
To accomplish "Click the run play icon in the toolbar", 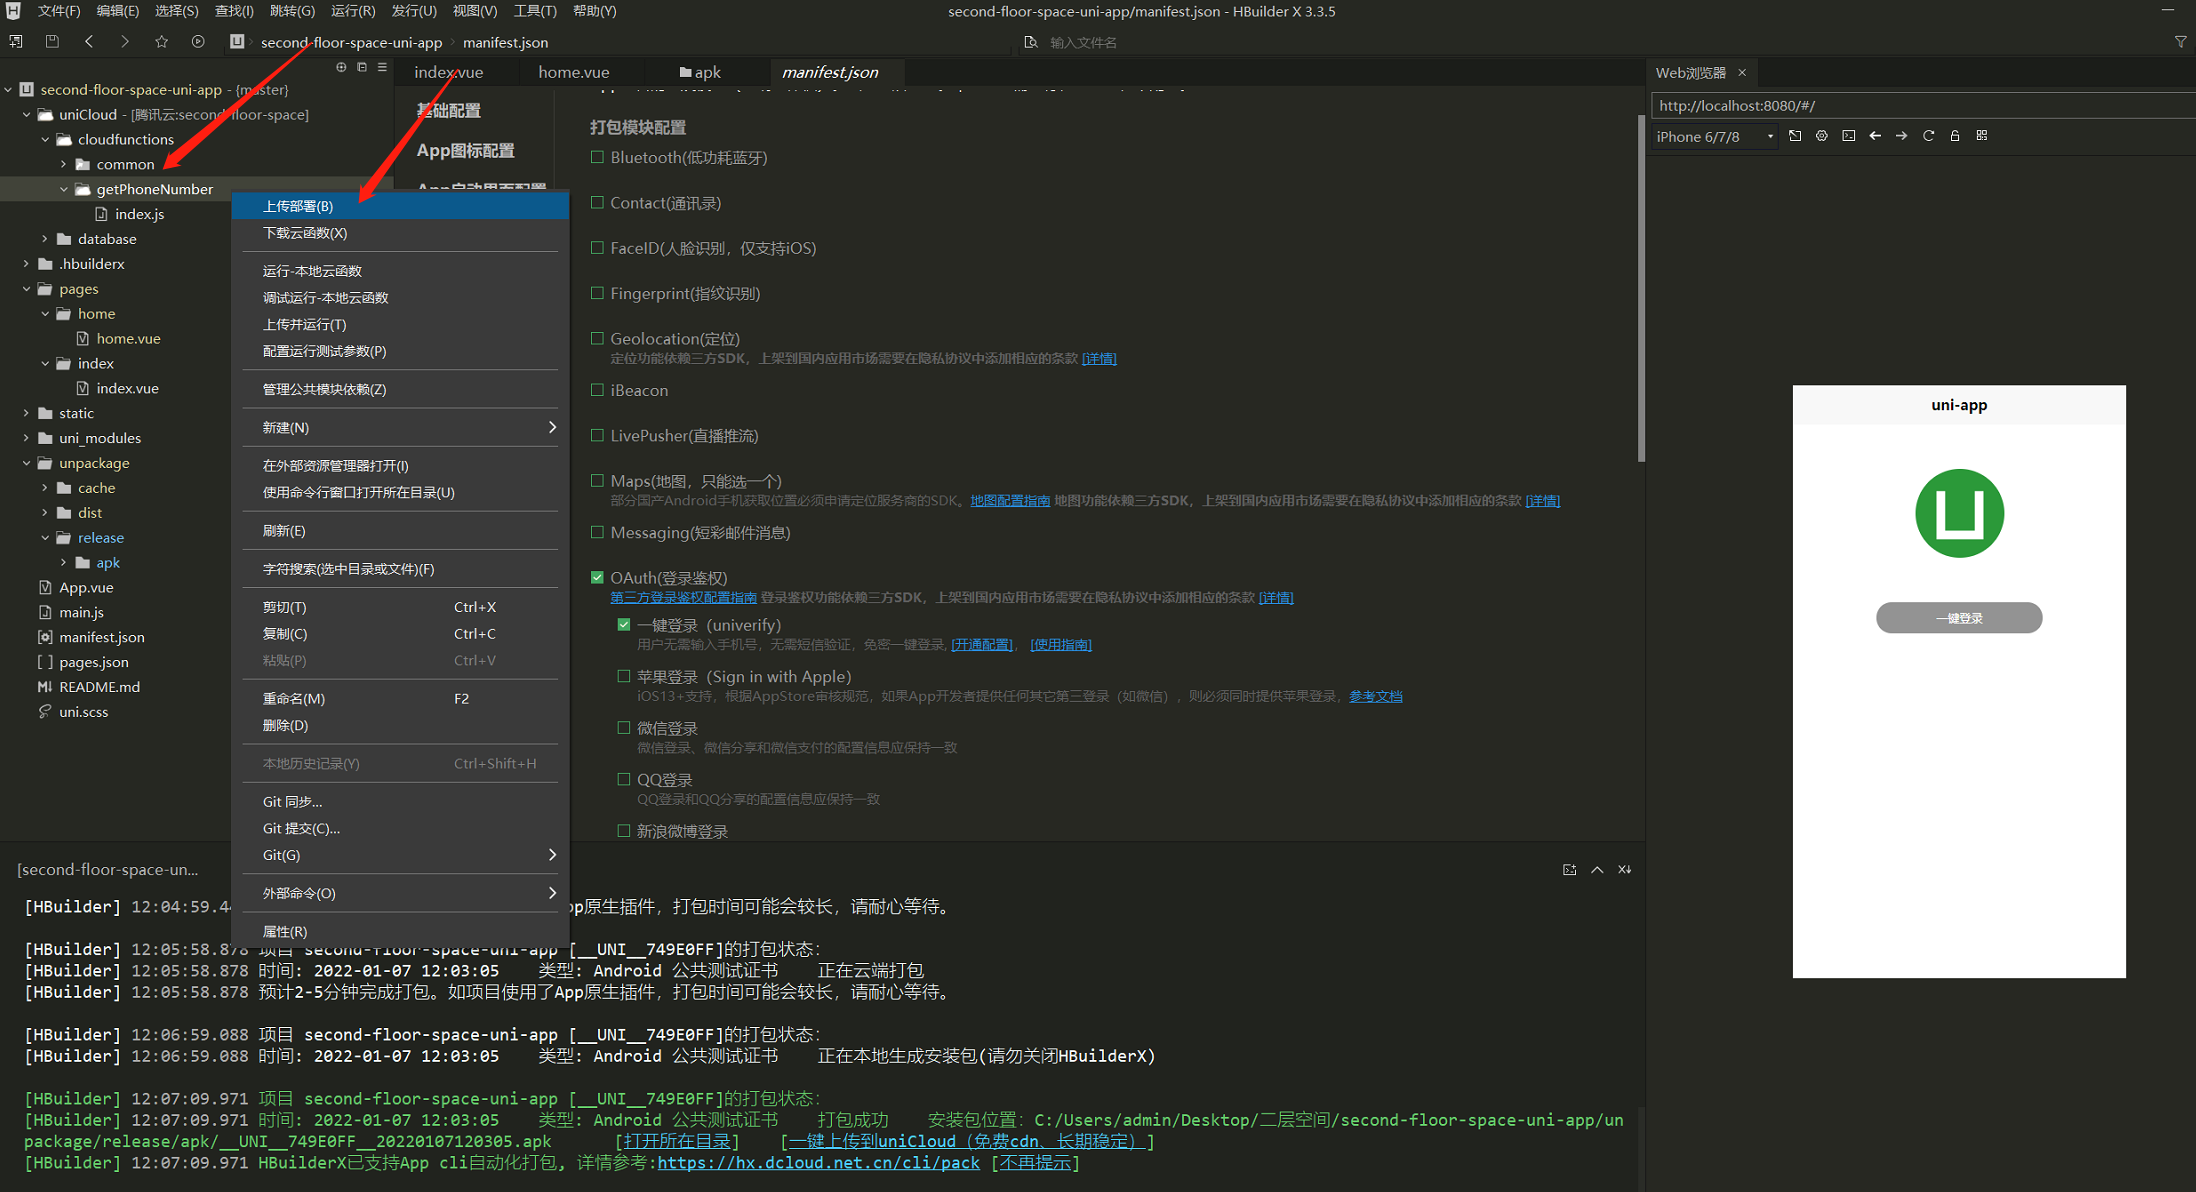I will [x=198, y=42].
